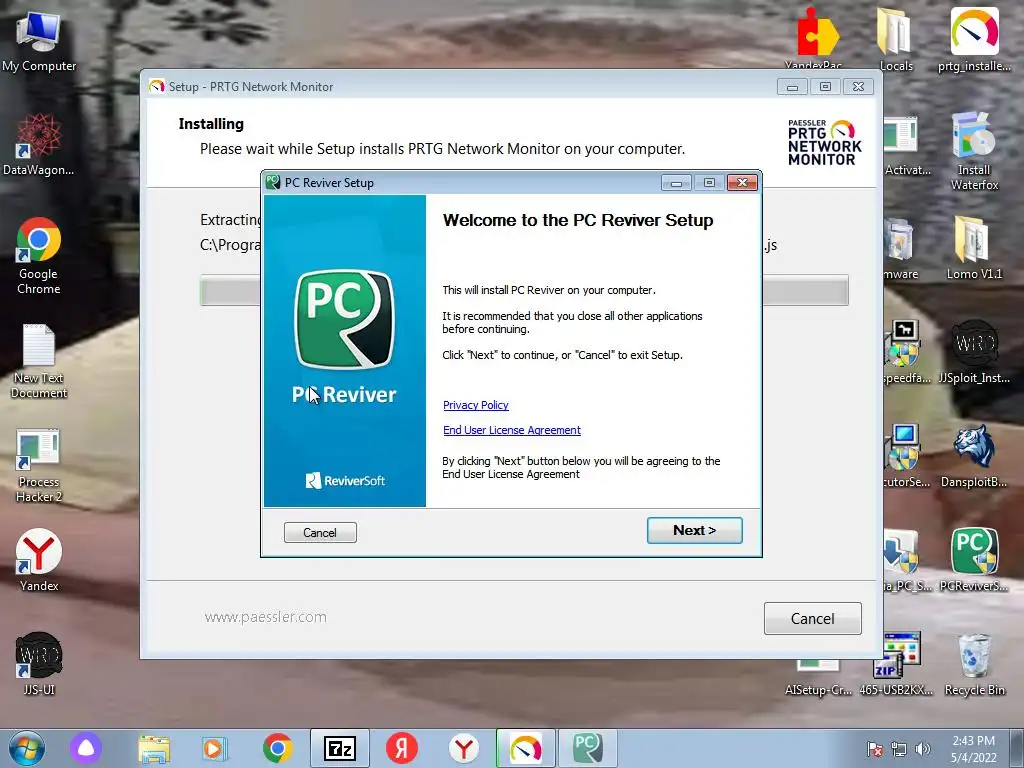The width and height of the screenshot is (1024, 768).
Task: Click the www.paessler.com text in PRTG setup
Action: (x=265, y=617)
